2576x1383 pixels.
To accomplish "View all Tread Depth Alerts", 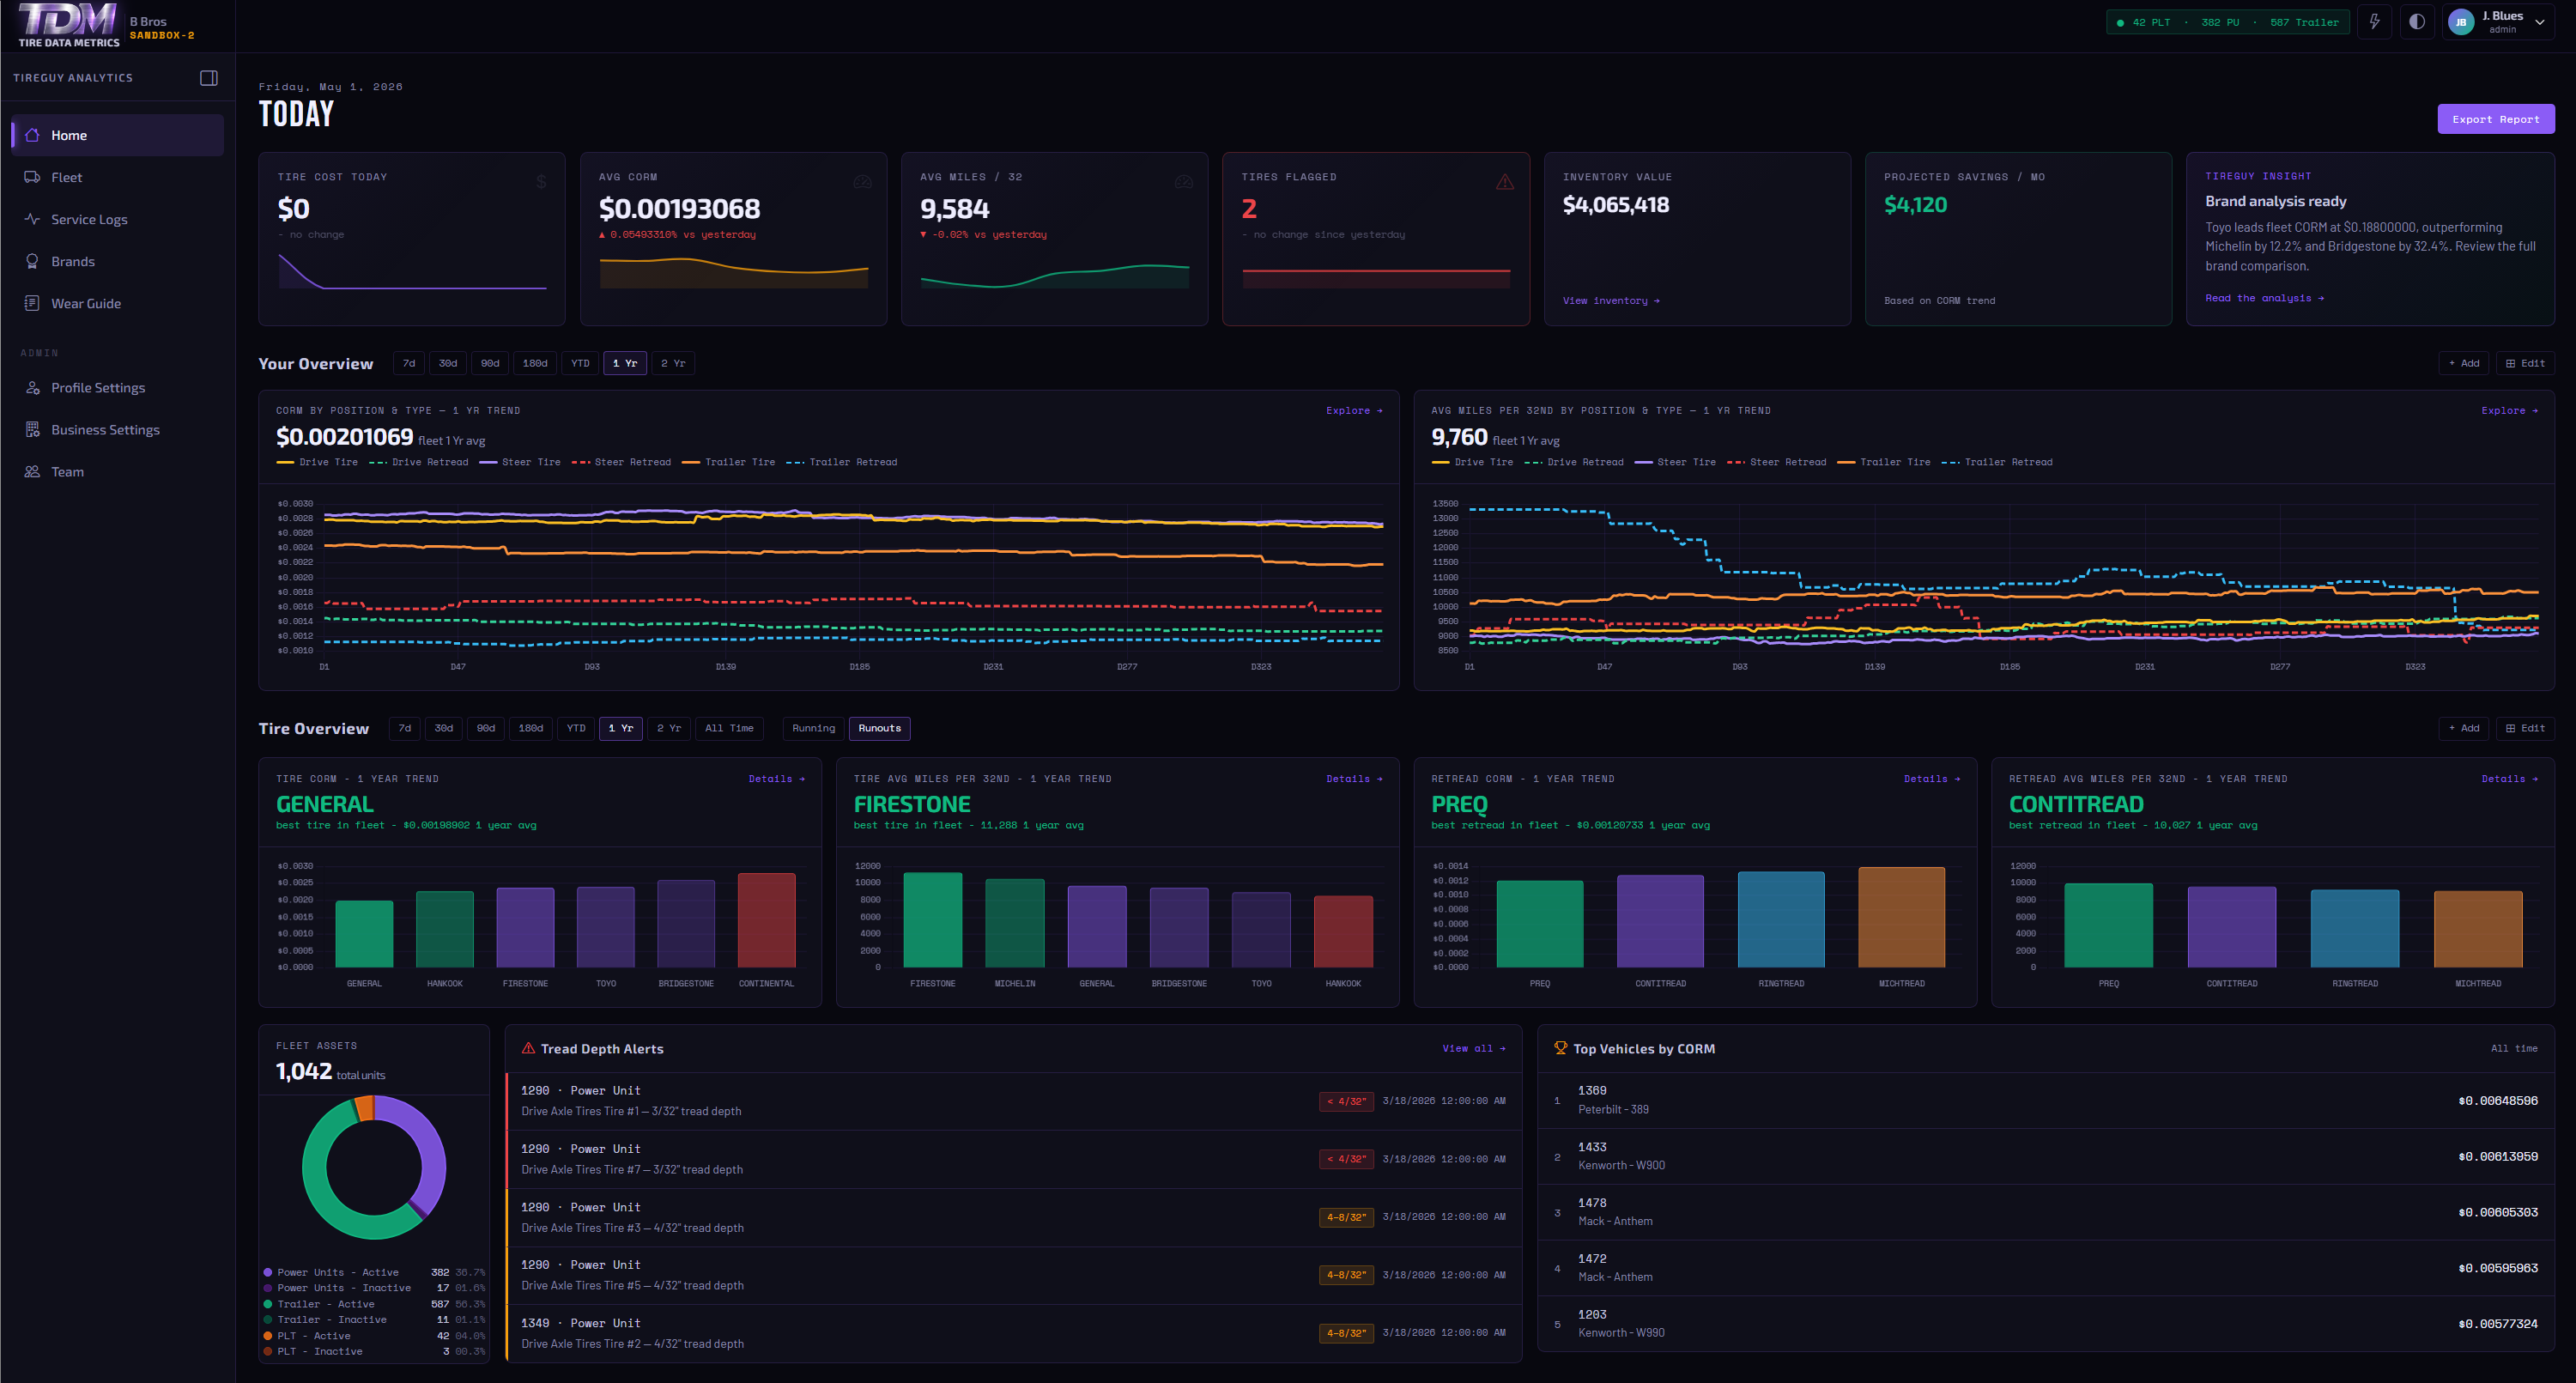I will (x=1474, y=1048).
